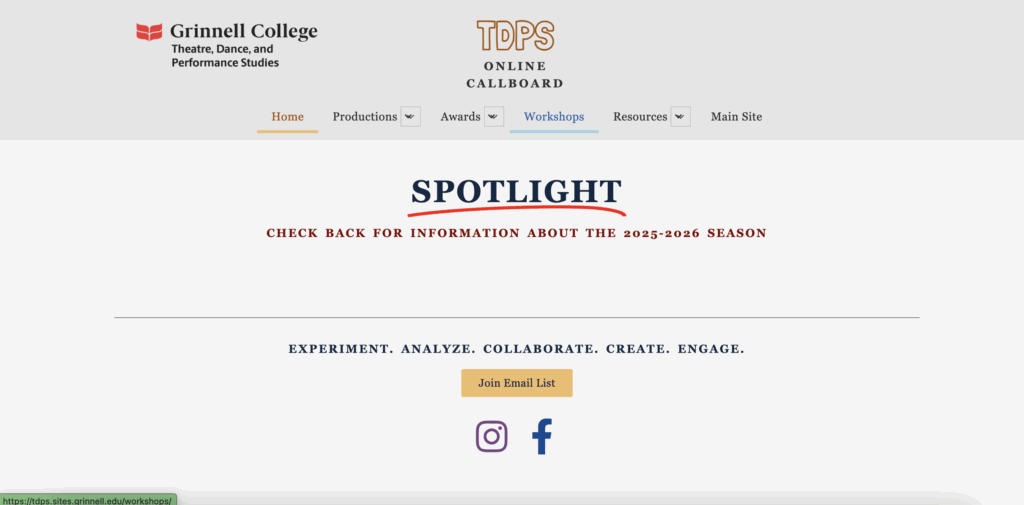Select the Resources nav item
Viewport: 1024px width, 505px height.
[x=640, y=117]
